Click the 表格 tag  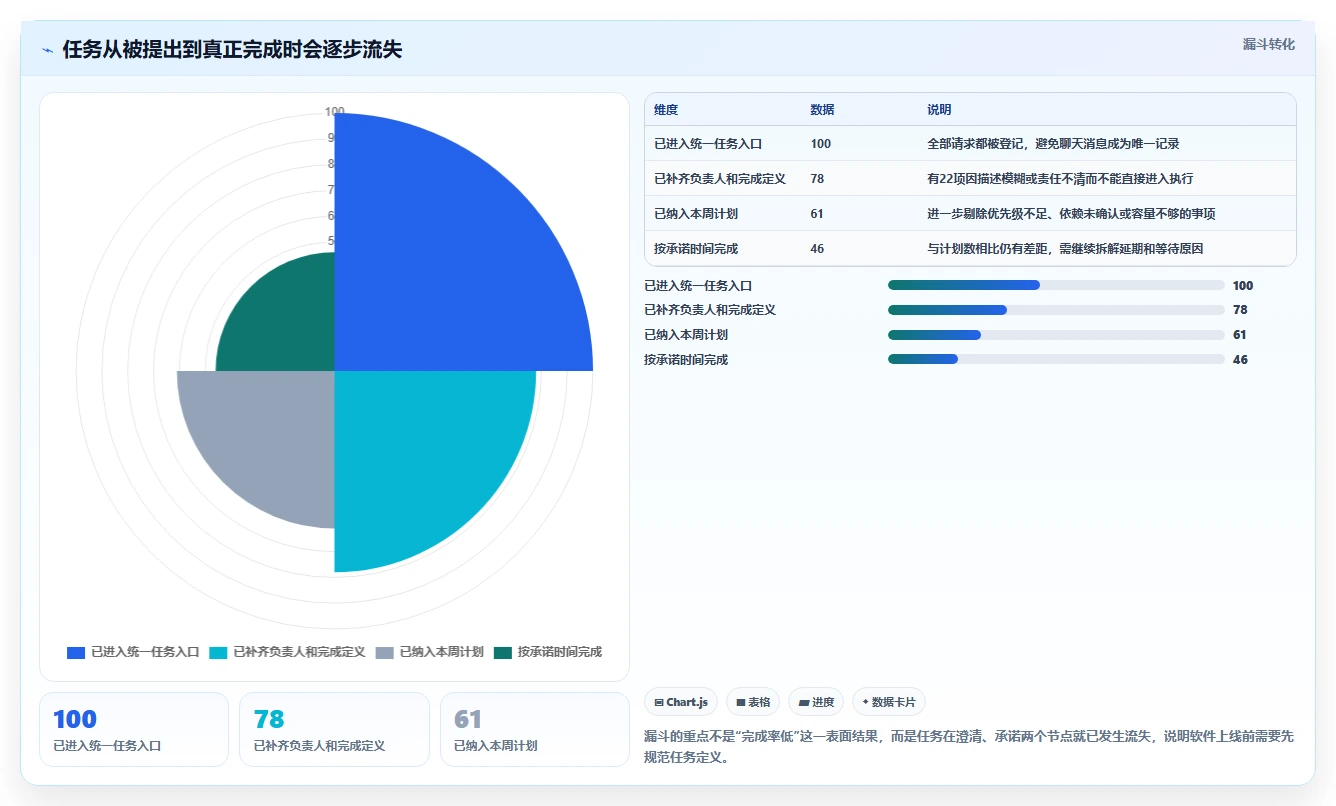click(x=753, y=702)
